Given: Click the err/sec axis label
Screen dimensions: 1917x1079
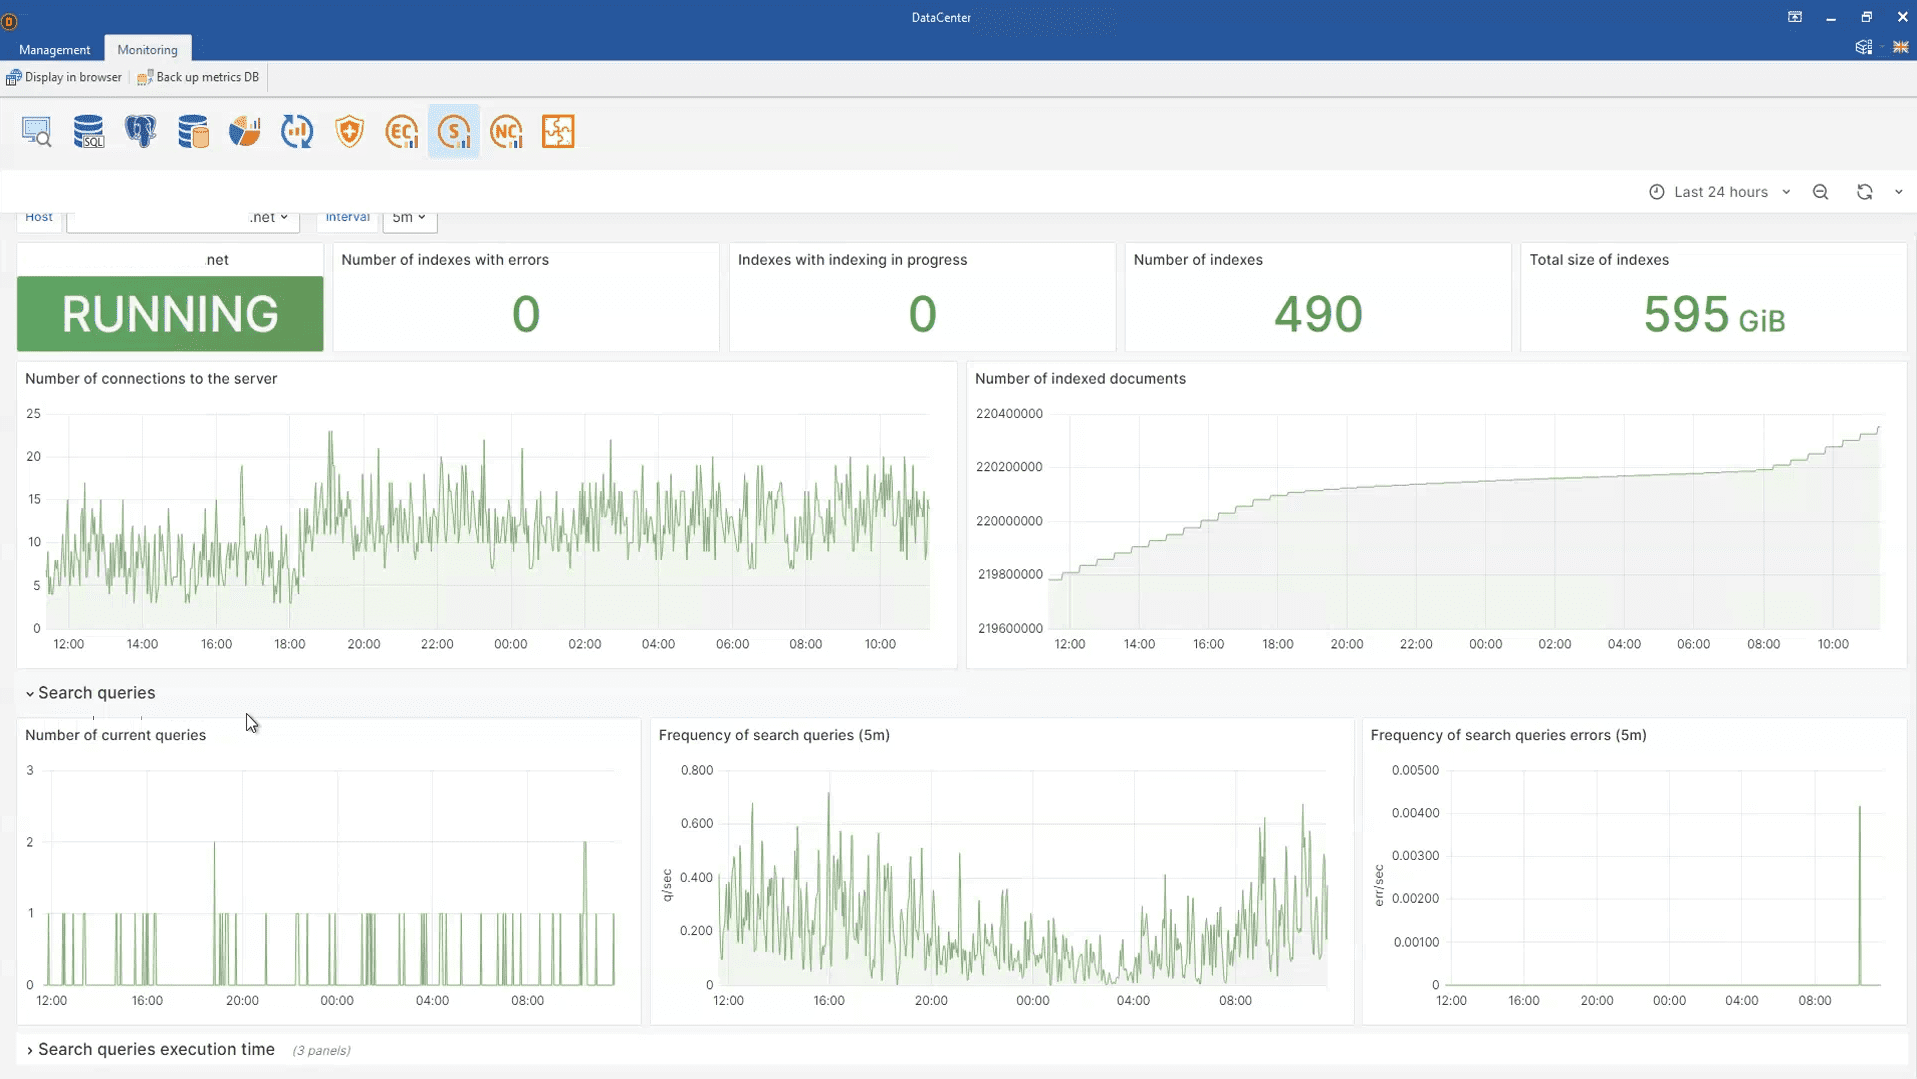Looking at the screenshot, I should point(1379,885).
